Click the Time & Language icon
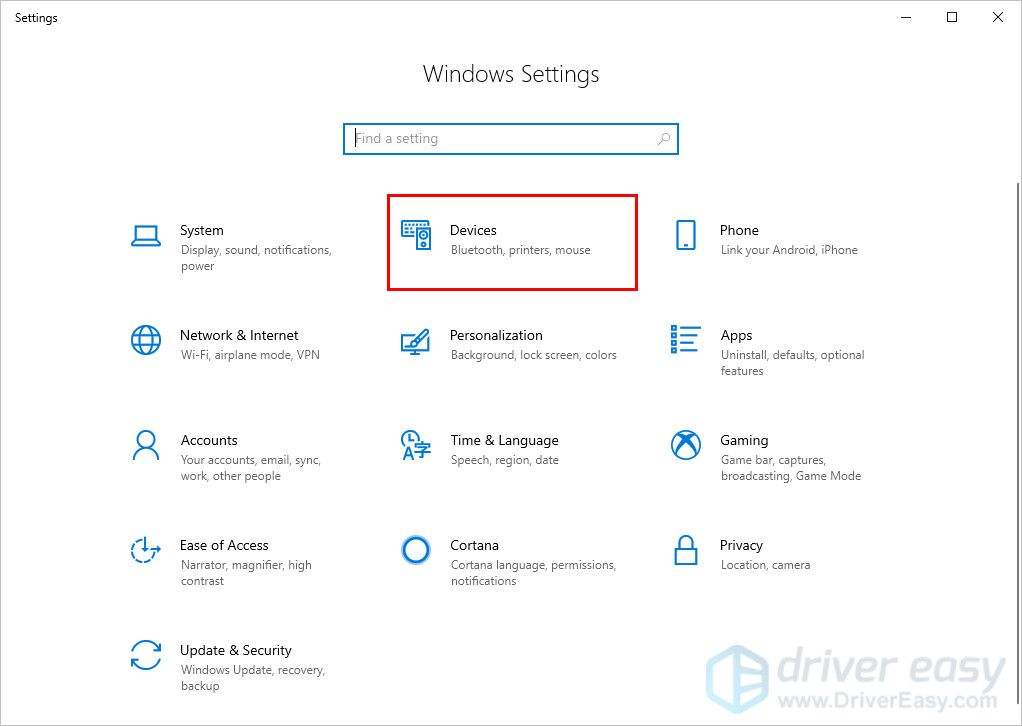1022x726 pixels. [415, 445]
